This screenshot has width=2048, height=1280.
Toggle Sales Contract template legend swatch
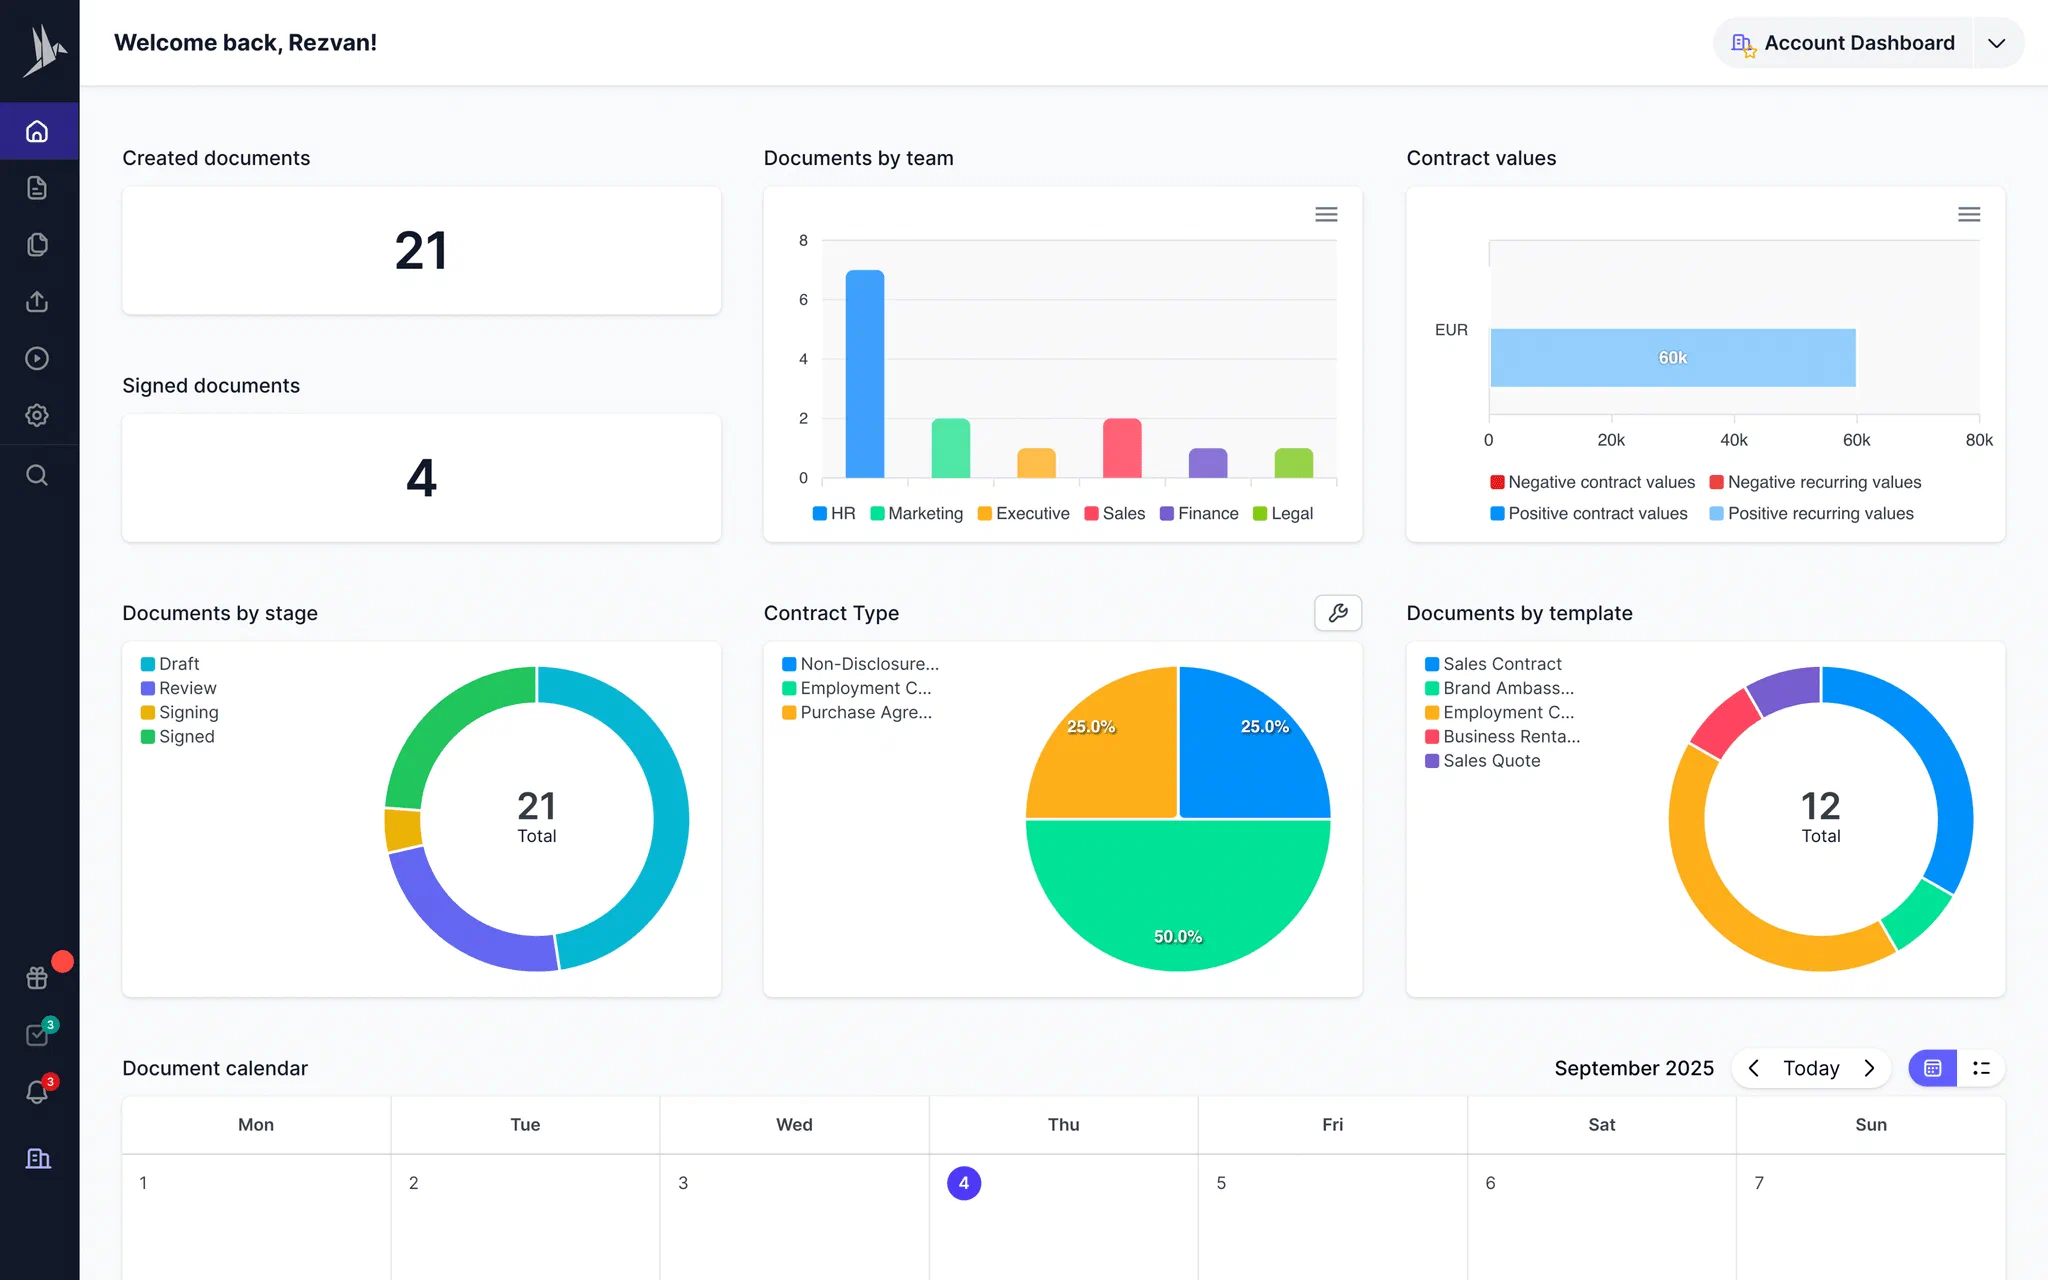(1432, 664)
